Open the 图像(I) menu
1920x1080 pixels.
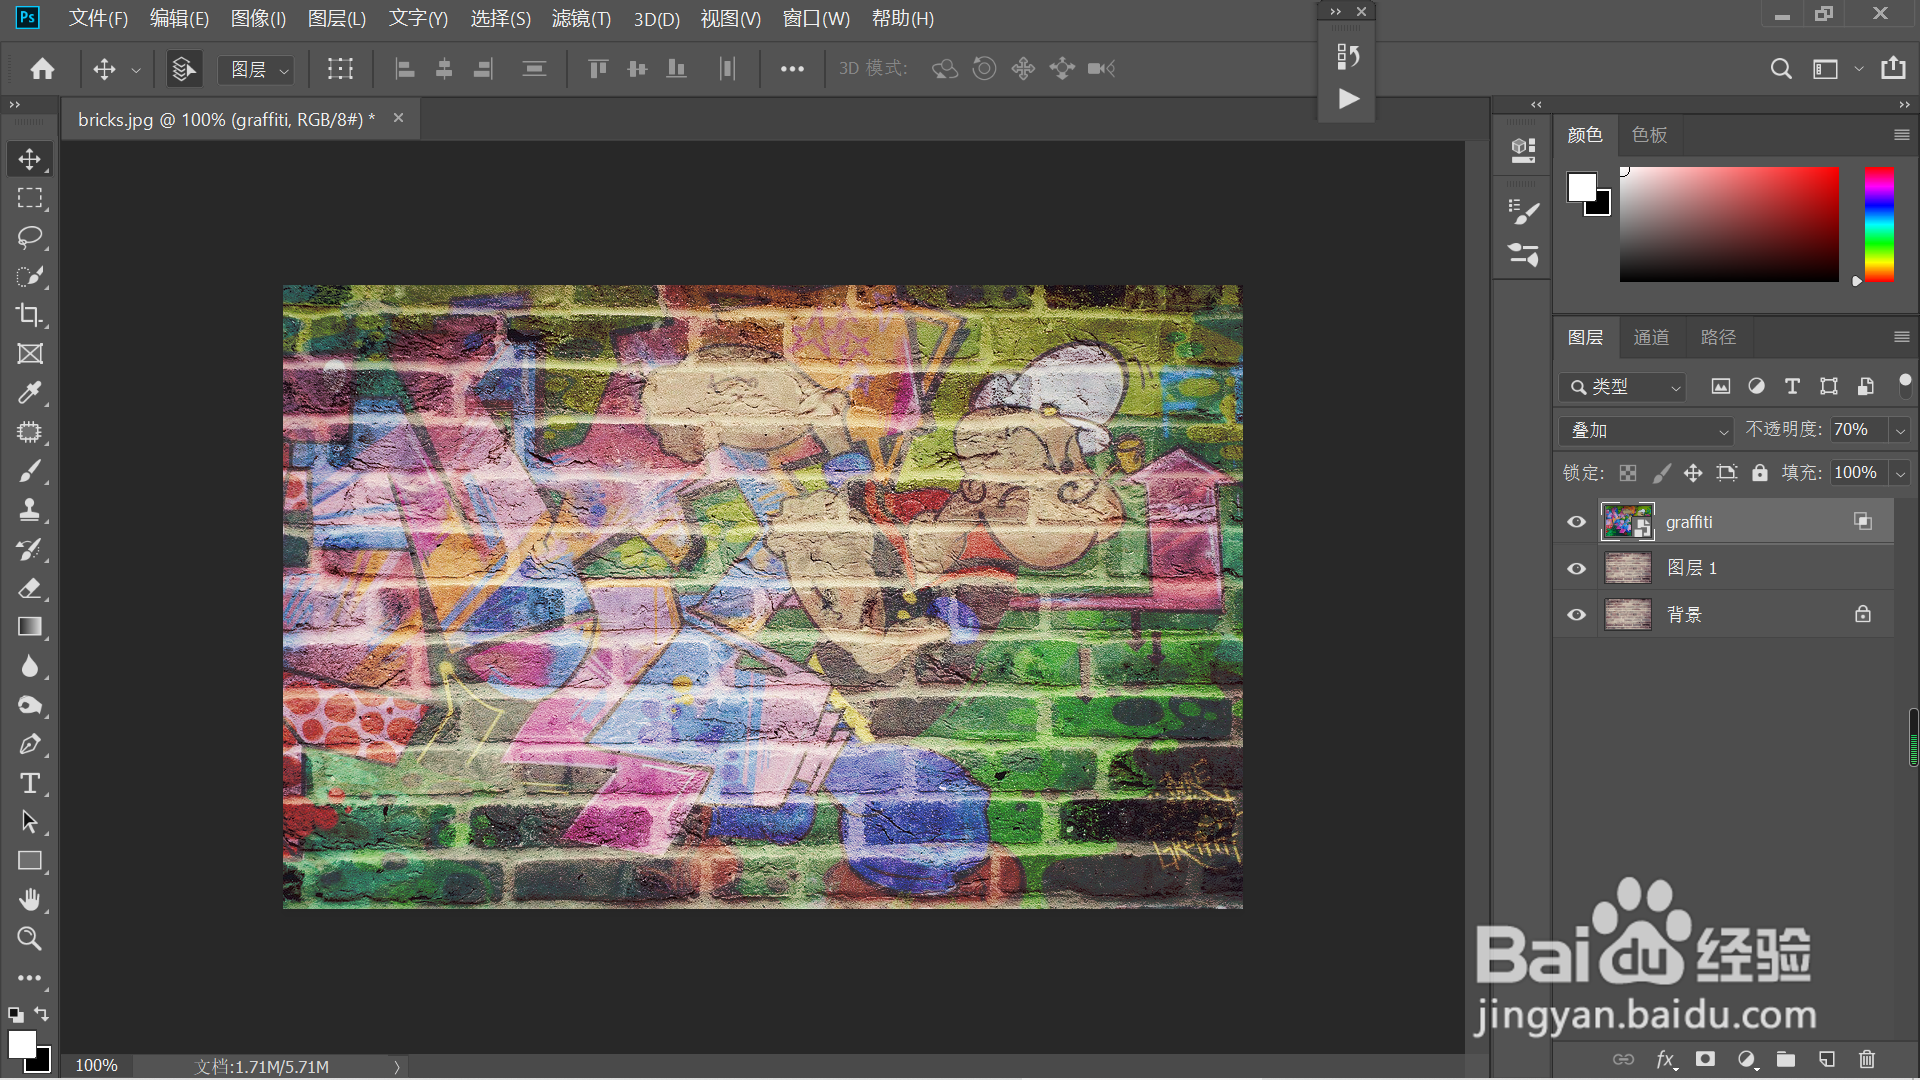pos(258,19)
